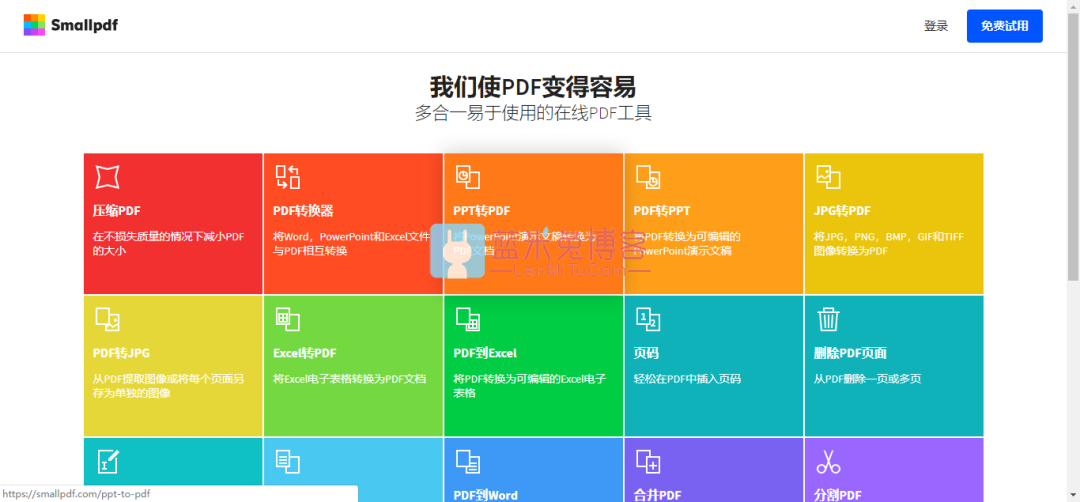Click the 合并PDF merge icon

point(648,461)
